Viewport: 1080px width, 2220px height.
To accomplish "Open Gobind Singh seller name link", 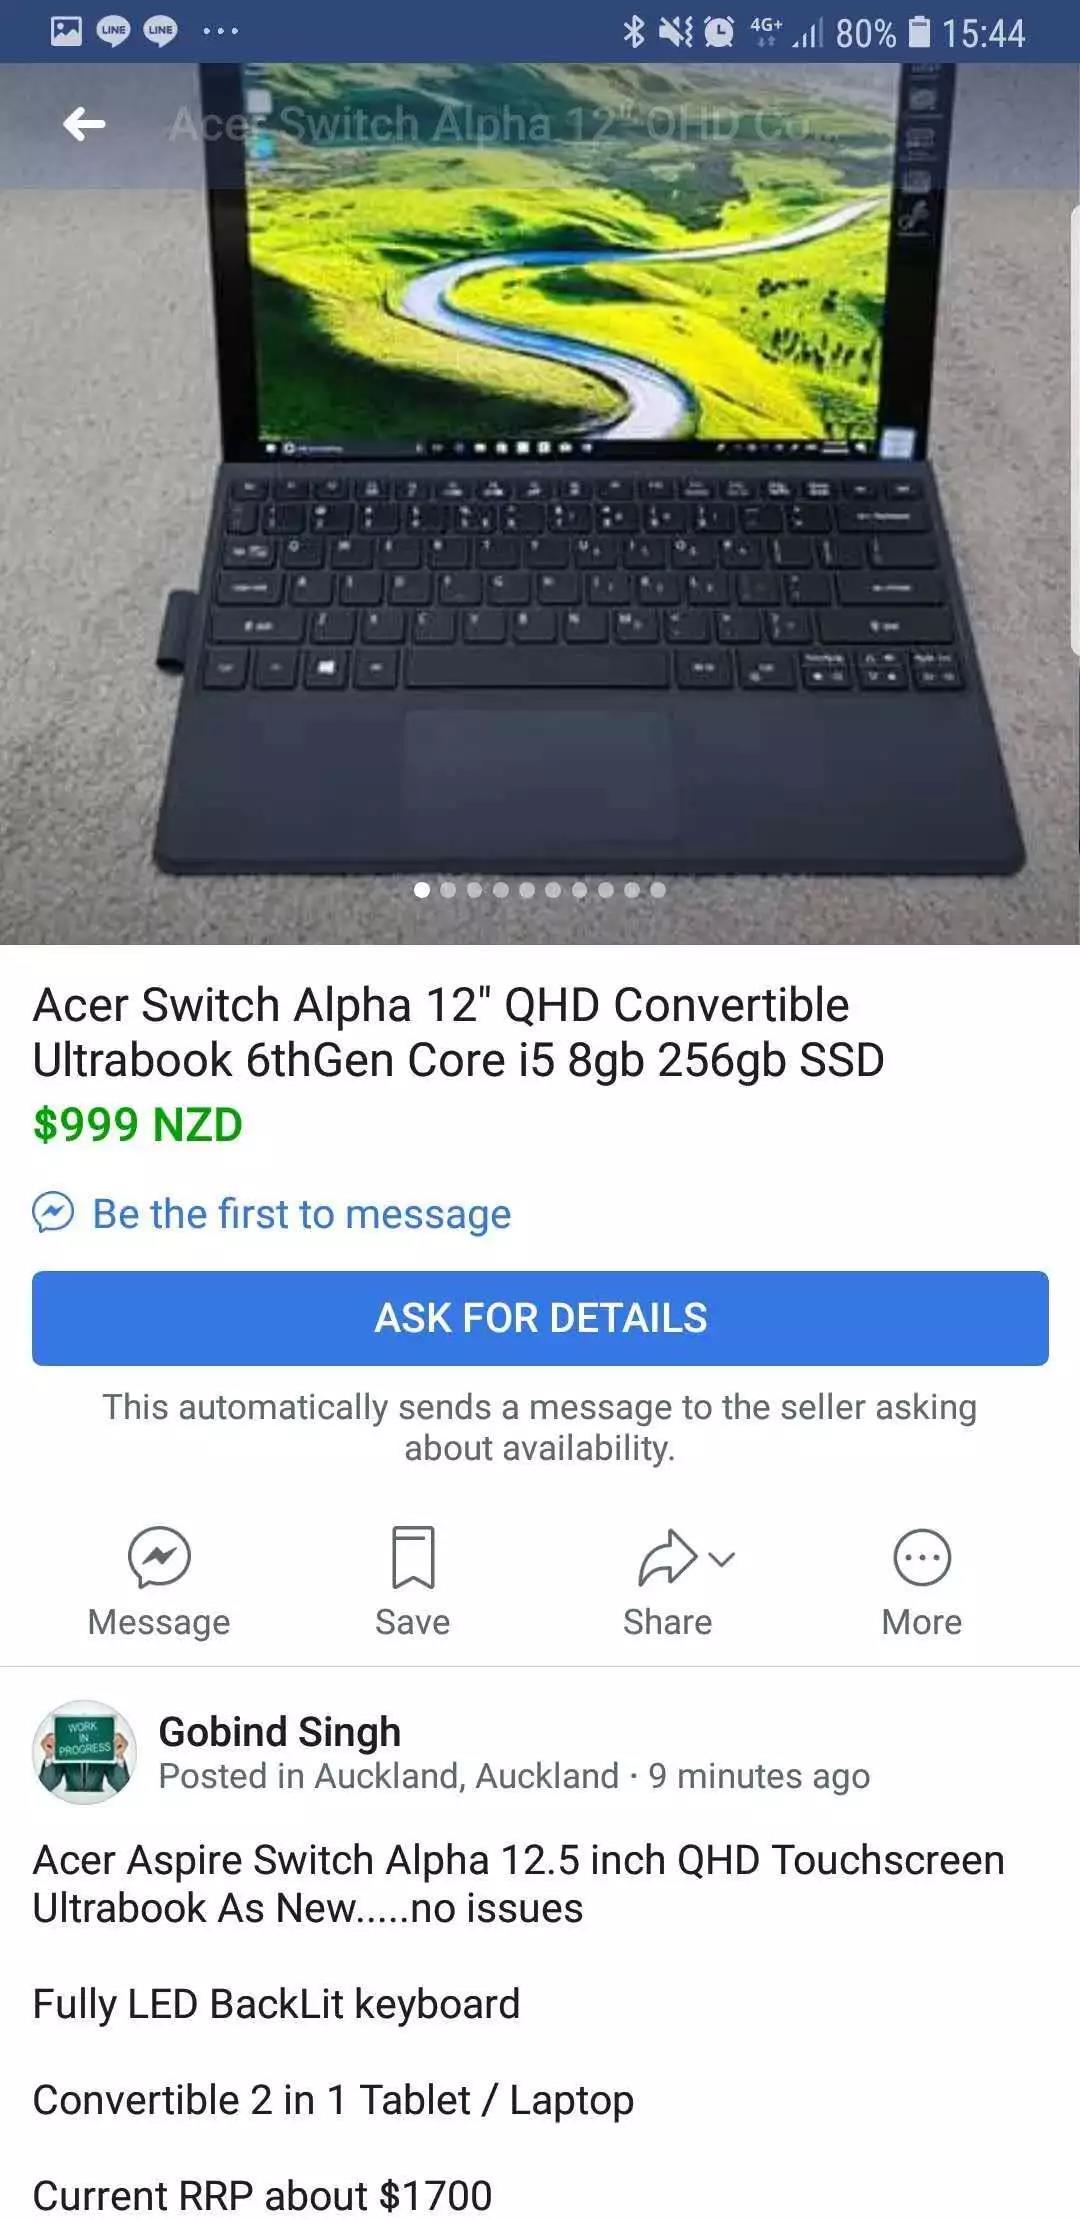I will [280, 1732].
